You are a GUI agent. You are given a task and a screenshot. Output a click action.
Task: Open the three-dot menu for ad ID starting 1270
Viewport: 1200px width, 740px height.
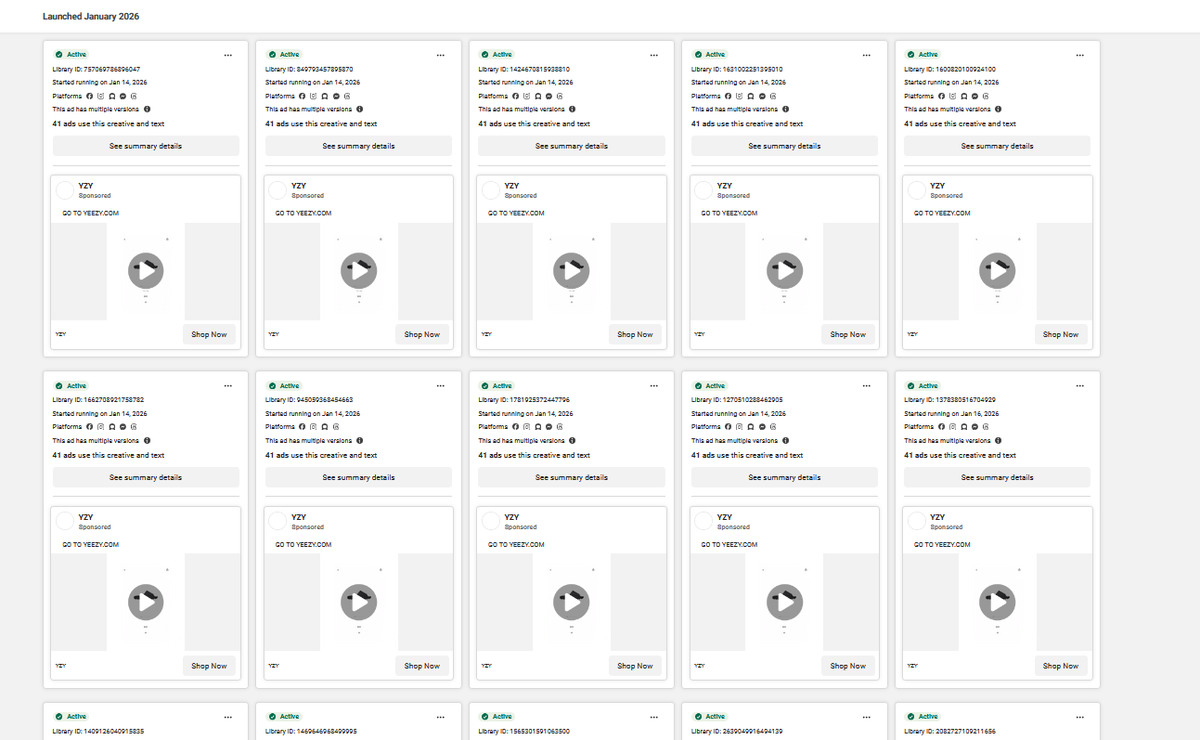pyautogui.click(x=867, y=386)
